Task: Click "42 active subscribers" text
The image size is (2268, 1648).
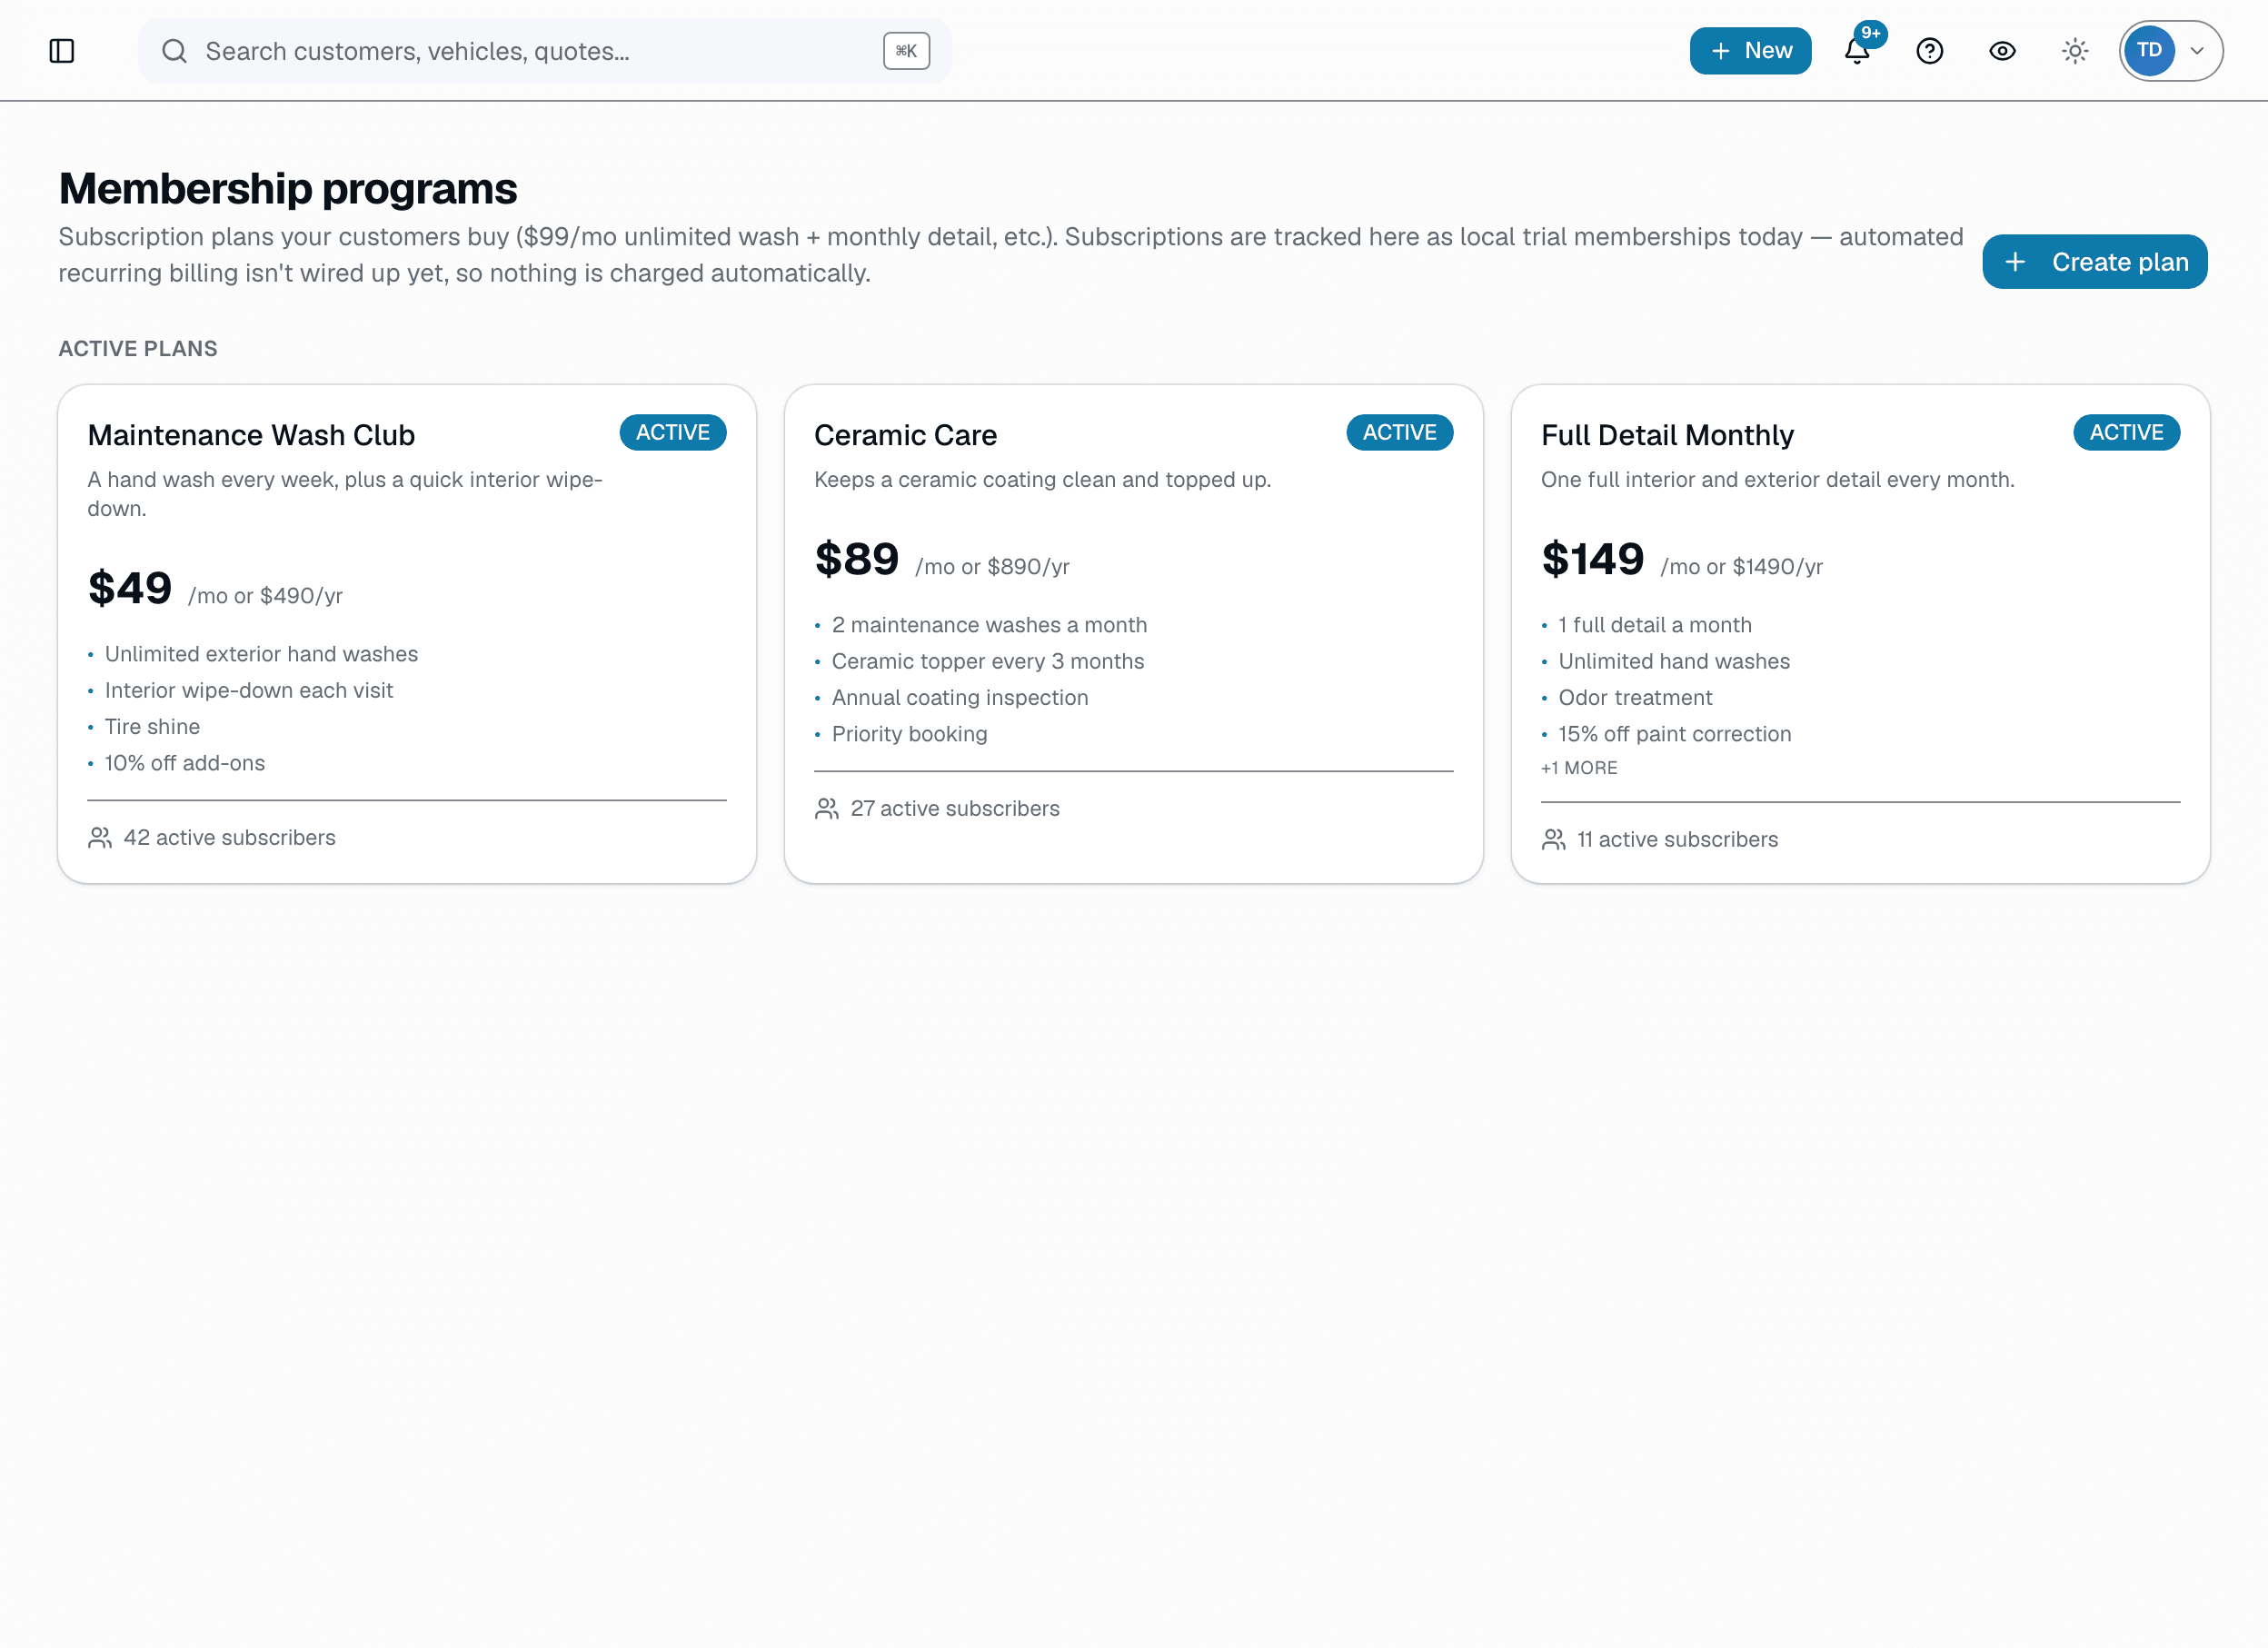Action: pos(230,838)
